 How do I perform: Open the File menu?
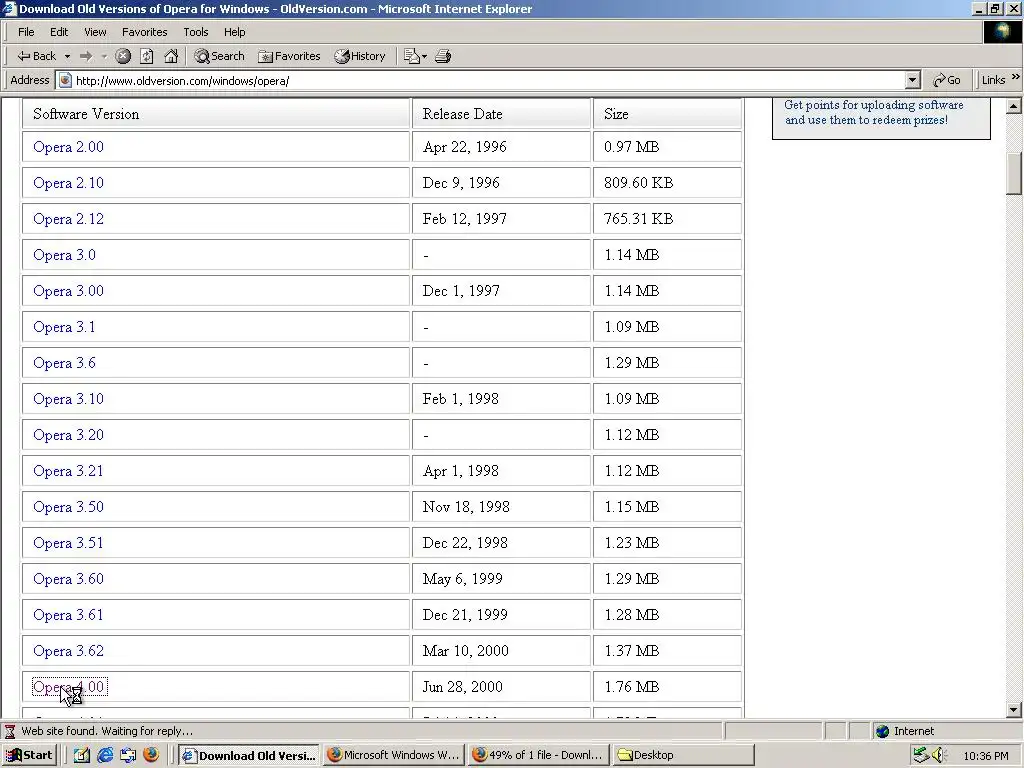click(26, 32)
